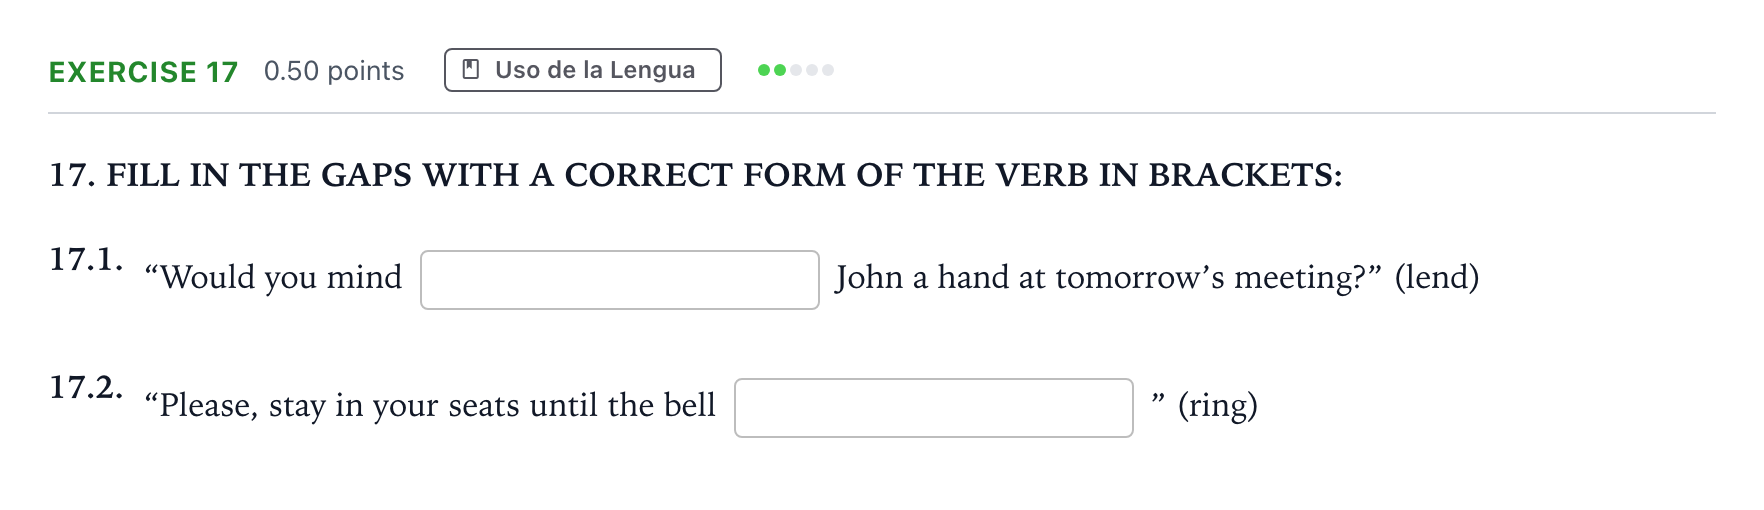Click the third gray difficulty dot
1764x510 pixels.
(x=796, y=70)
